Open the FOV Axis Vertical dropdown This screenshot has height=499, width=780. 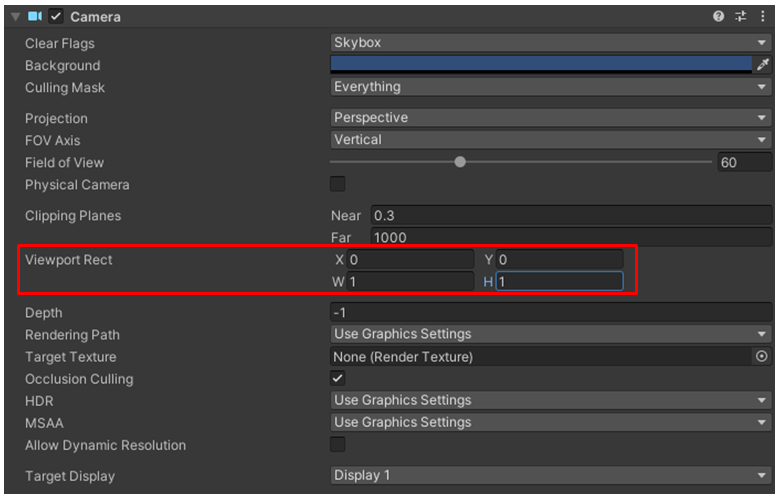point(551,140)
